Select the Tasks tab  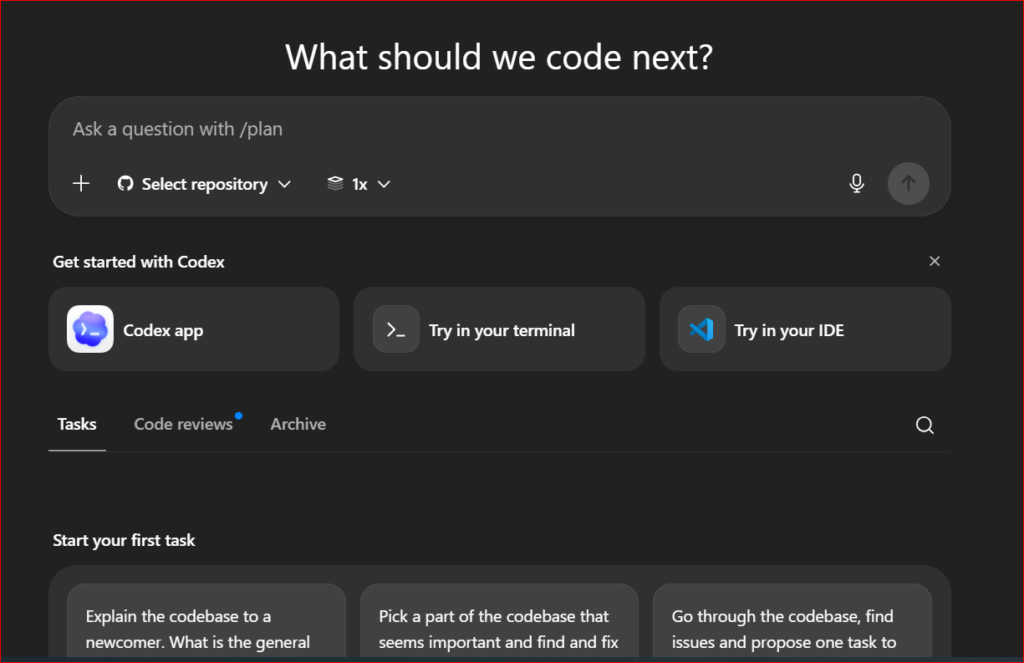coord(77,424)
